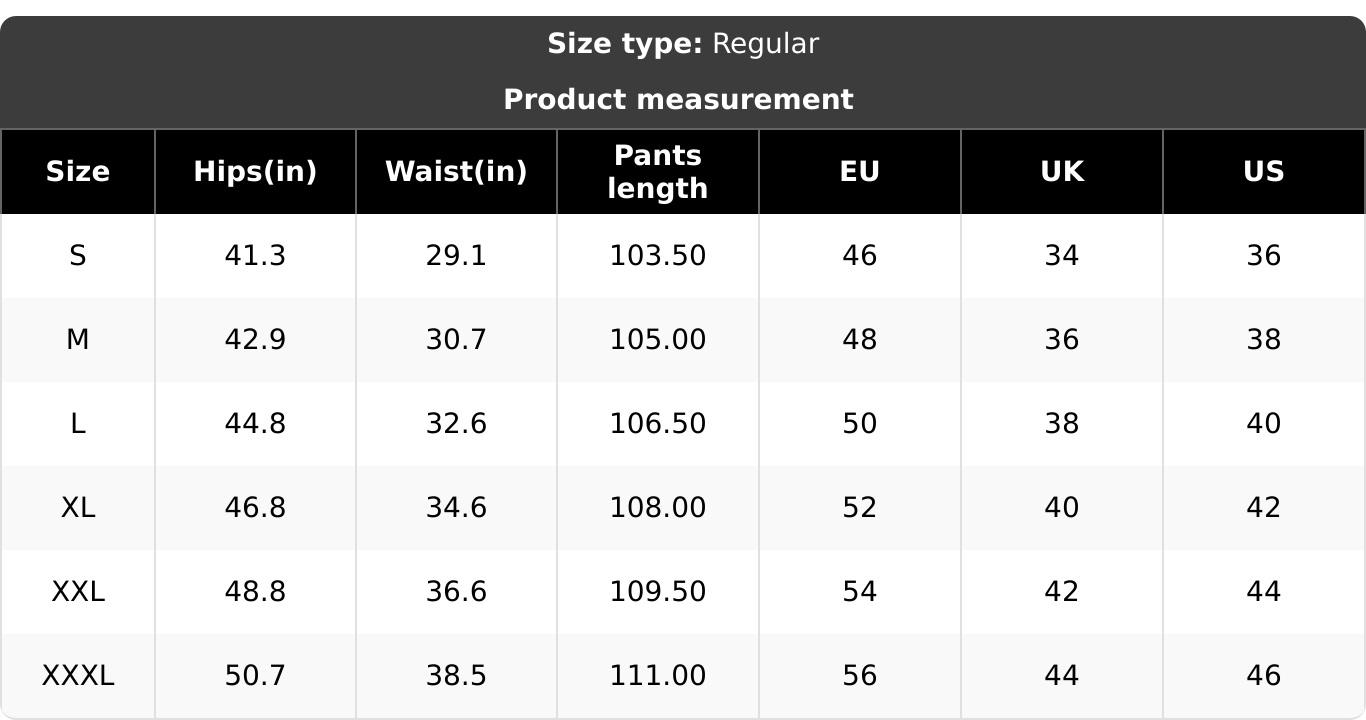
Task: Click the UK column header
Action: 1062,172
